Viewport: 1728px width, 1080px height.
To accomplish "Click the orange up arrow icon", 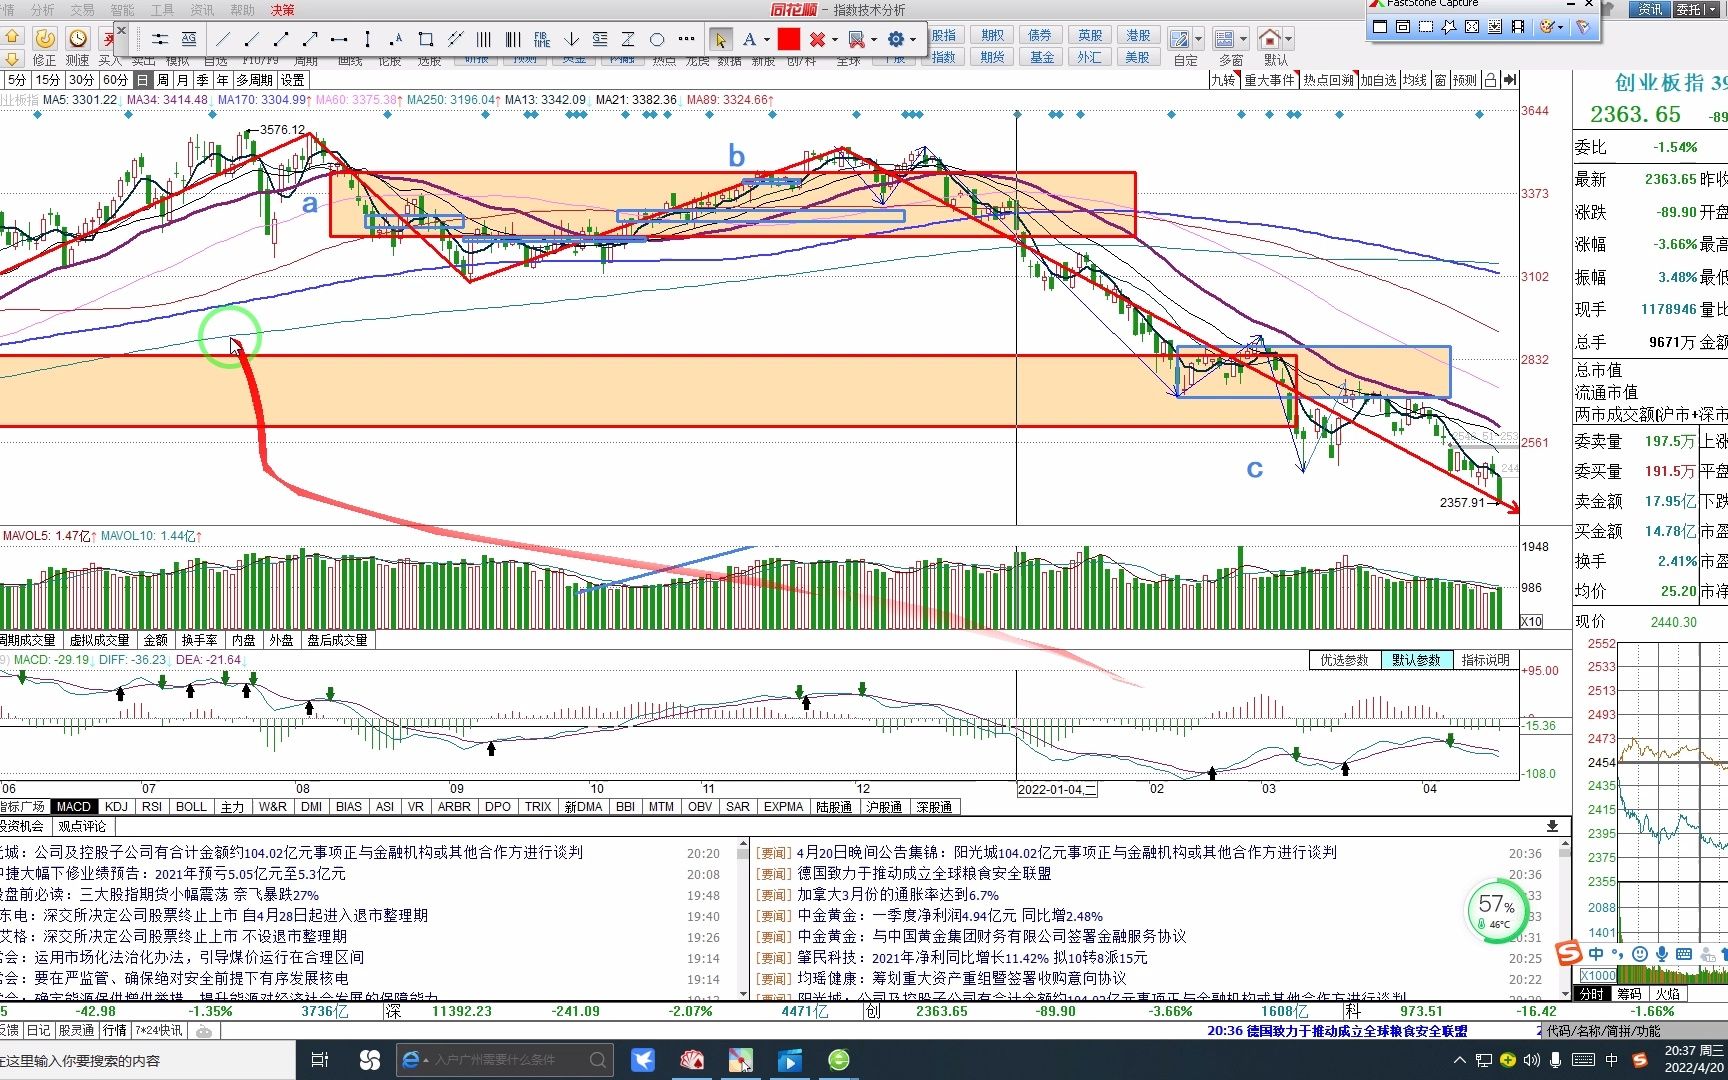I will tap(12, 36).
